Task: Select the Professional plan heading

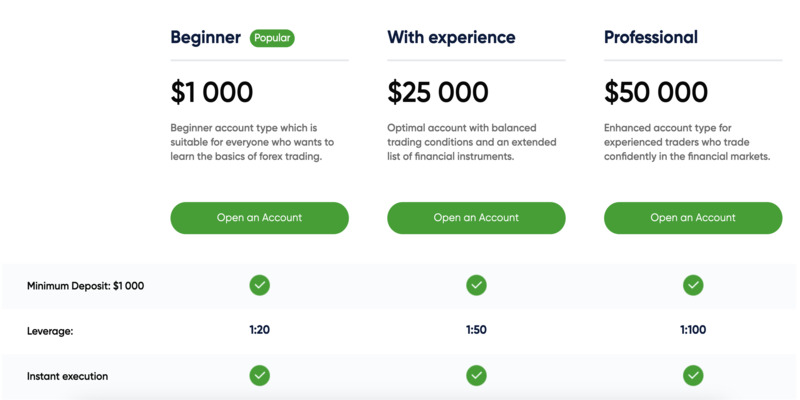Action: (x=651, y=38)
